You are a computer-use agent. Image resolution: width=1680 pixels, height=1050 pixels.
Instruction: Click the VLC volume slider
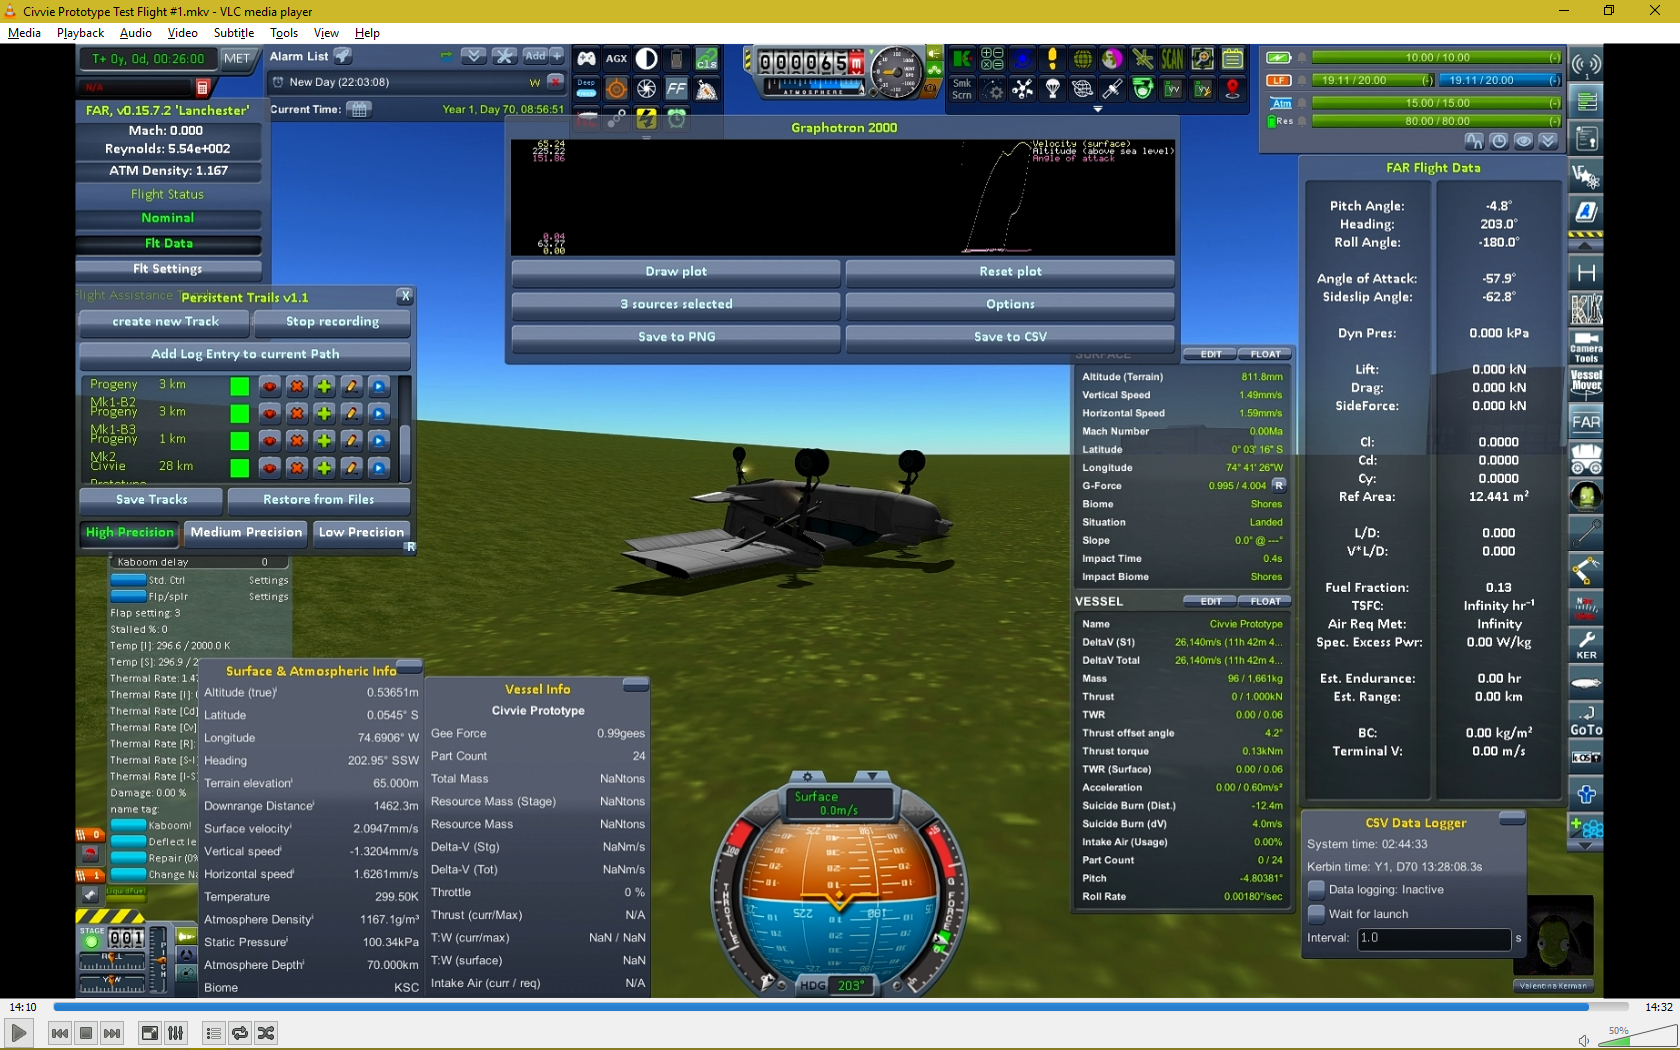(x=1637, y=1036)
